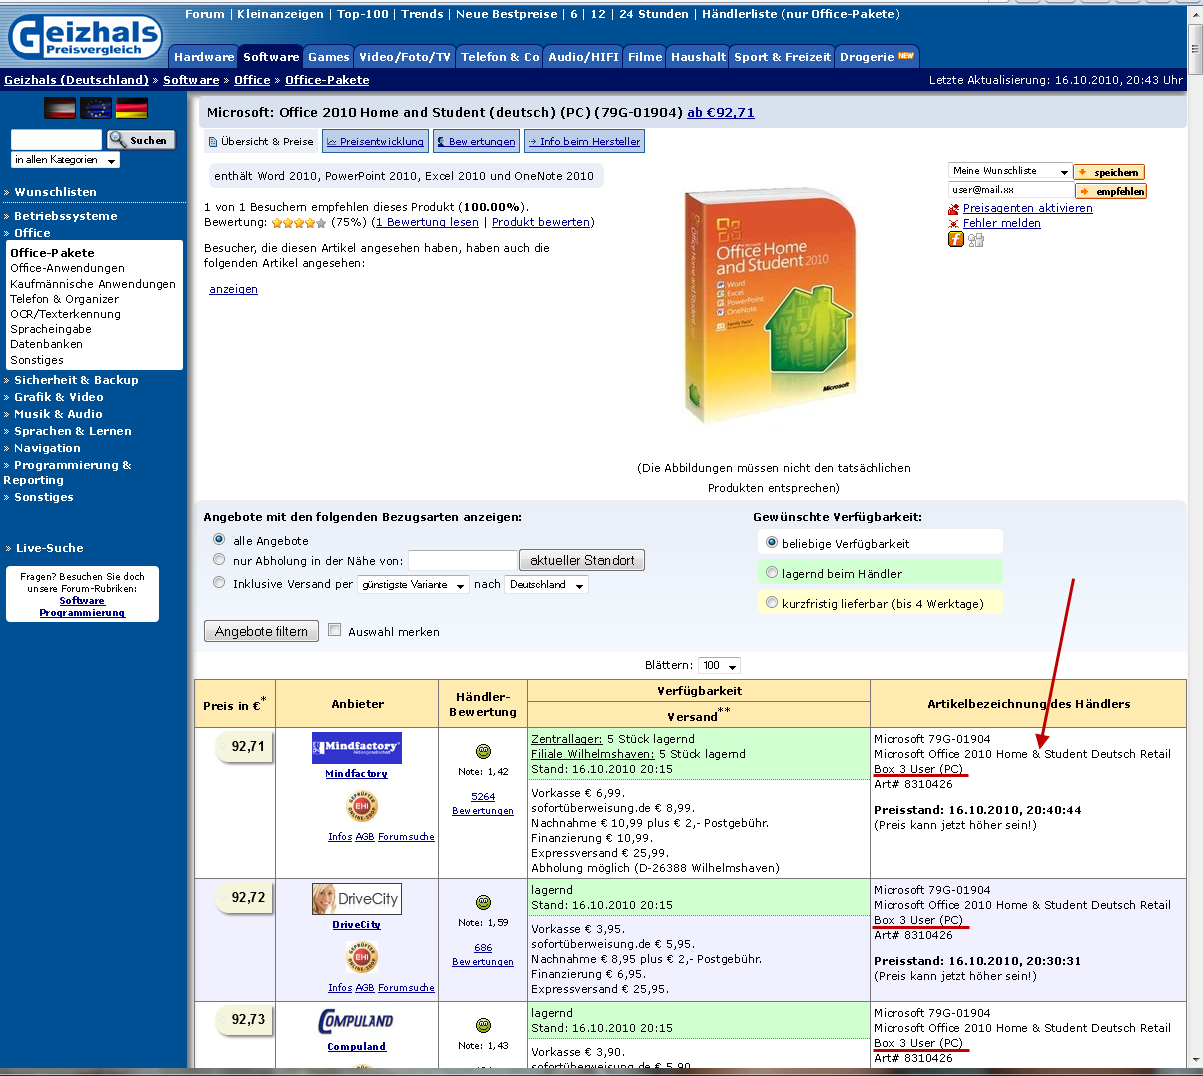Switch to the Preisentwicklung tab
This screenshot has width=1203, height=1076.
coord(375,142)
